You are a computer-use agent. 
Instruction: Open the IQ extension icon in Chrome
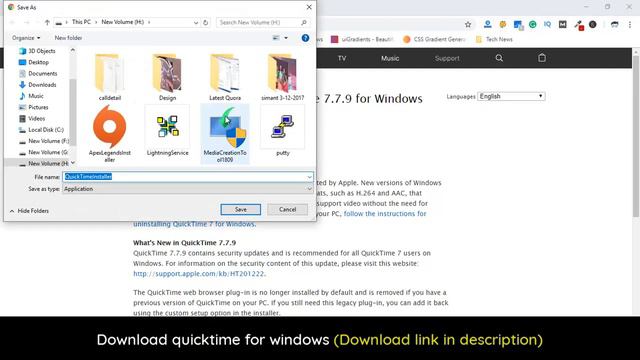[x=547, y=25]
